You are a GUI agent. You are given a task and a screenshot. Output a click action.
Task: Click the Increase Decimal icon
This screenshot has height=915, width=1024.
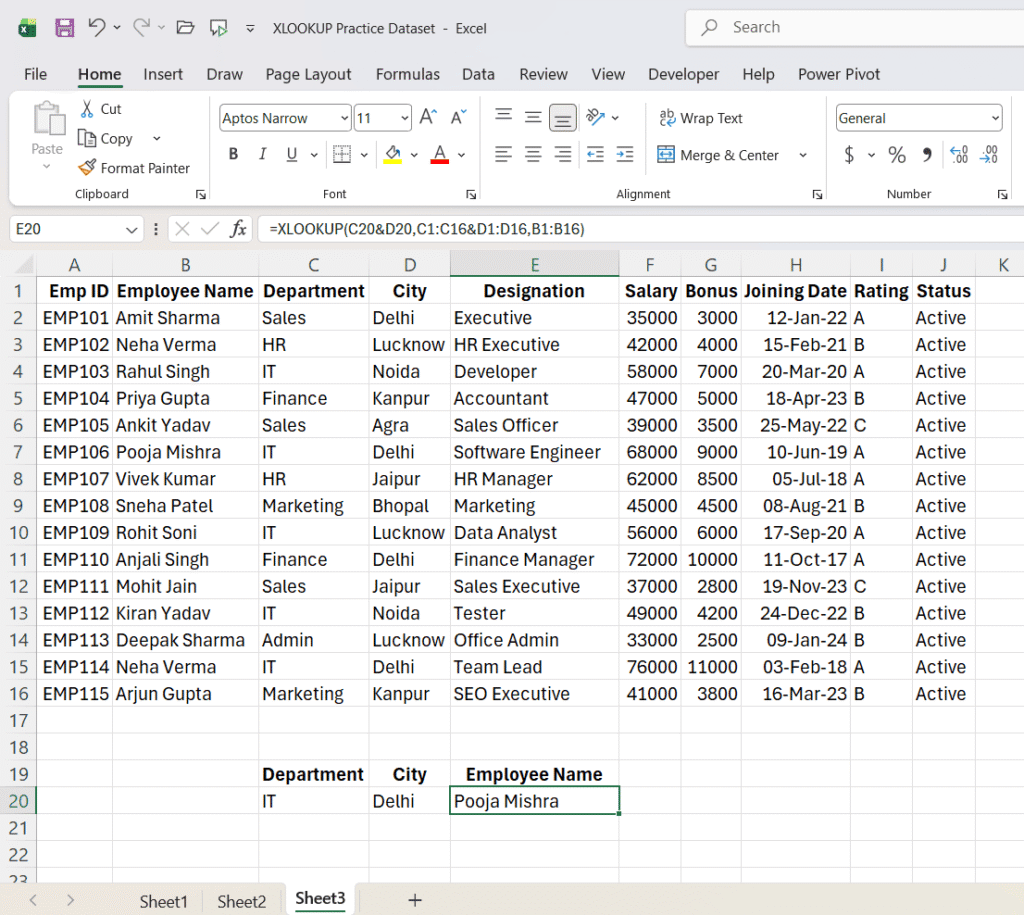pos(959,155)
